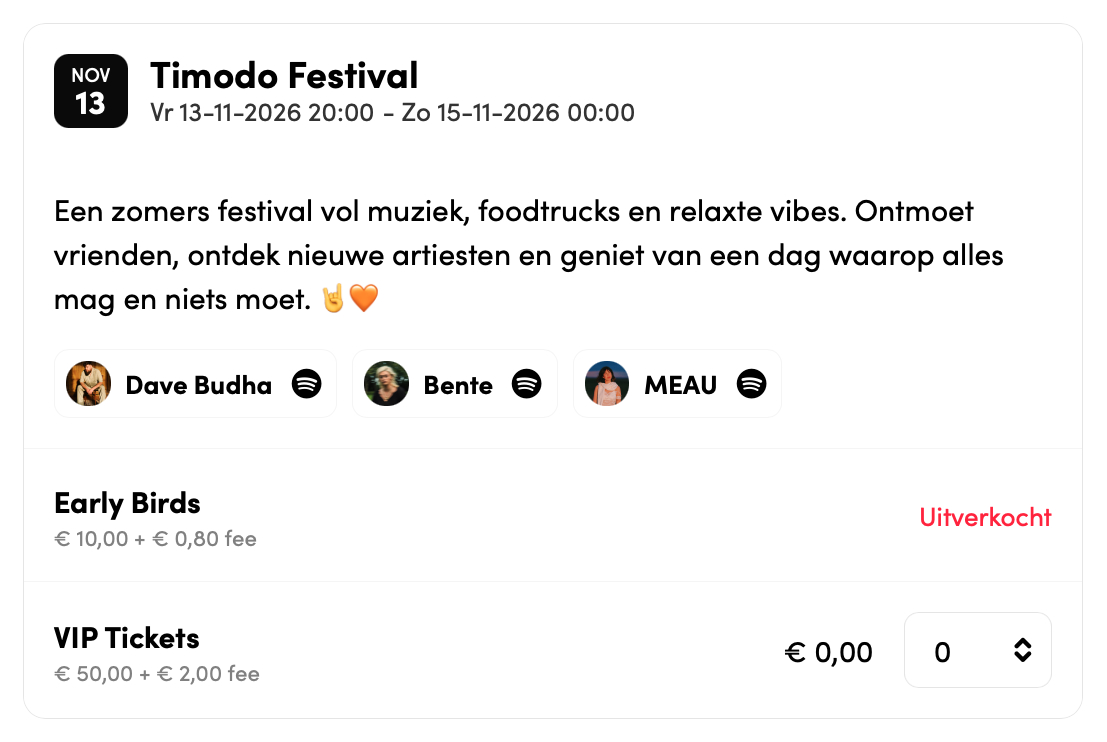Select the Dave Budha artist name
This screenshot has width=1107, height=742.
[x=198, y=385]
